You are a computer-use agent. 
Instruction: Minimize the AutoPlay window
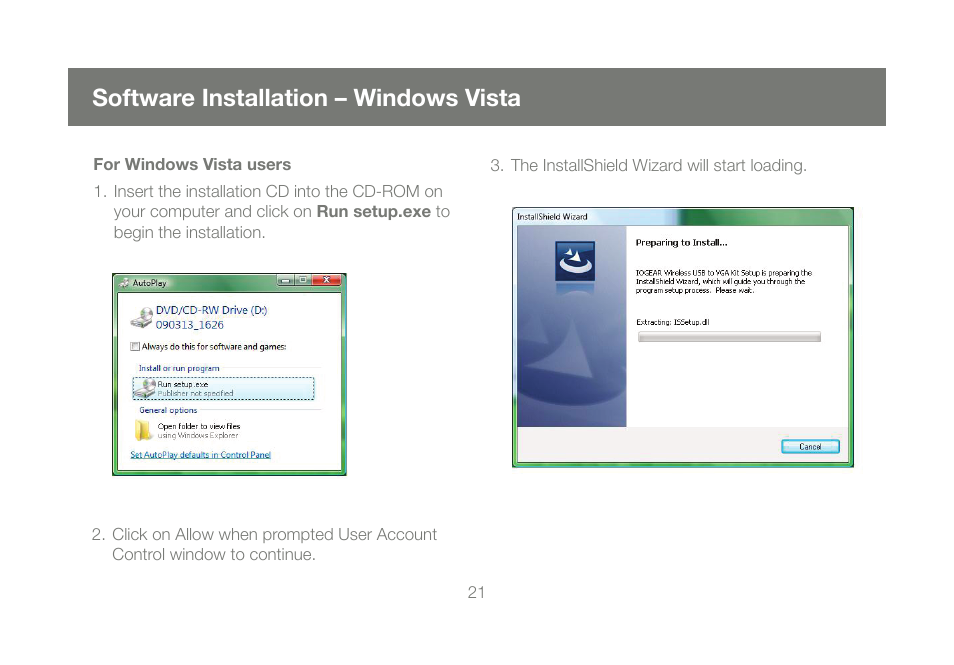pyautogui.click(x=285, y=280)
